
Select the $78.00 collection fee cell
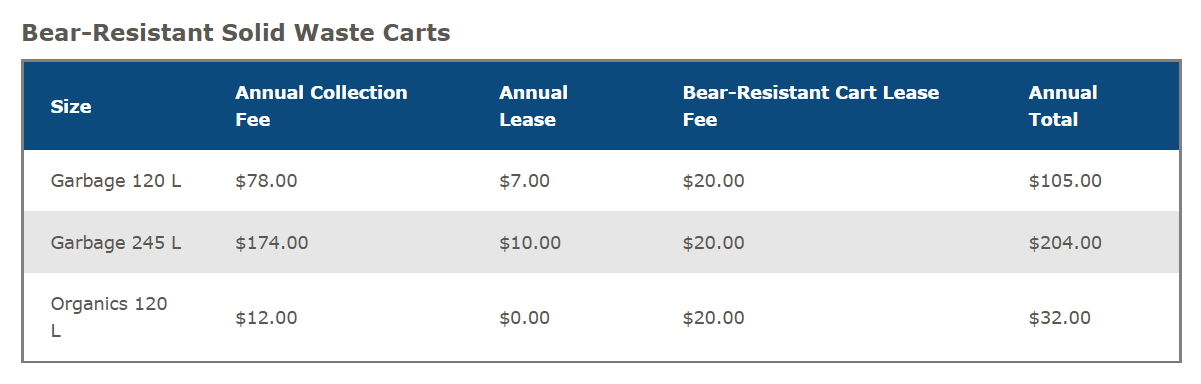click(266, 181)
